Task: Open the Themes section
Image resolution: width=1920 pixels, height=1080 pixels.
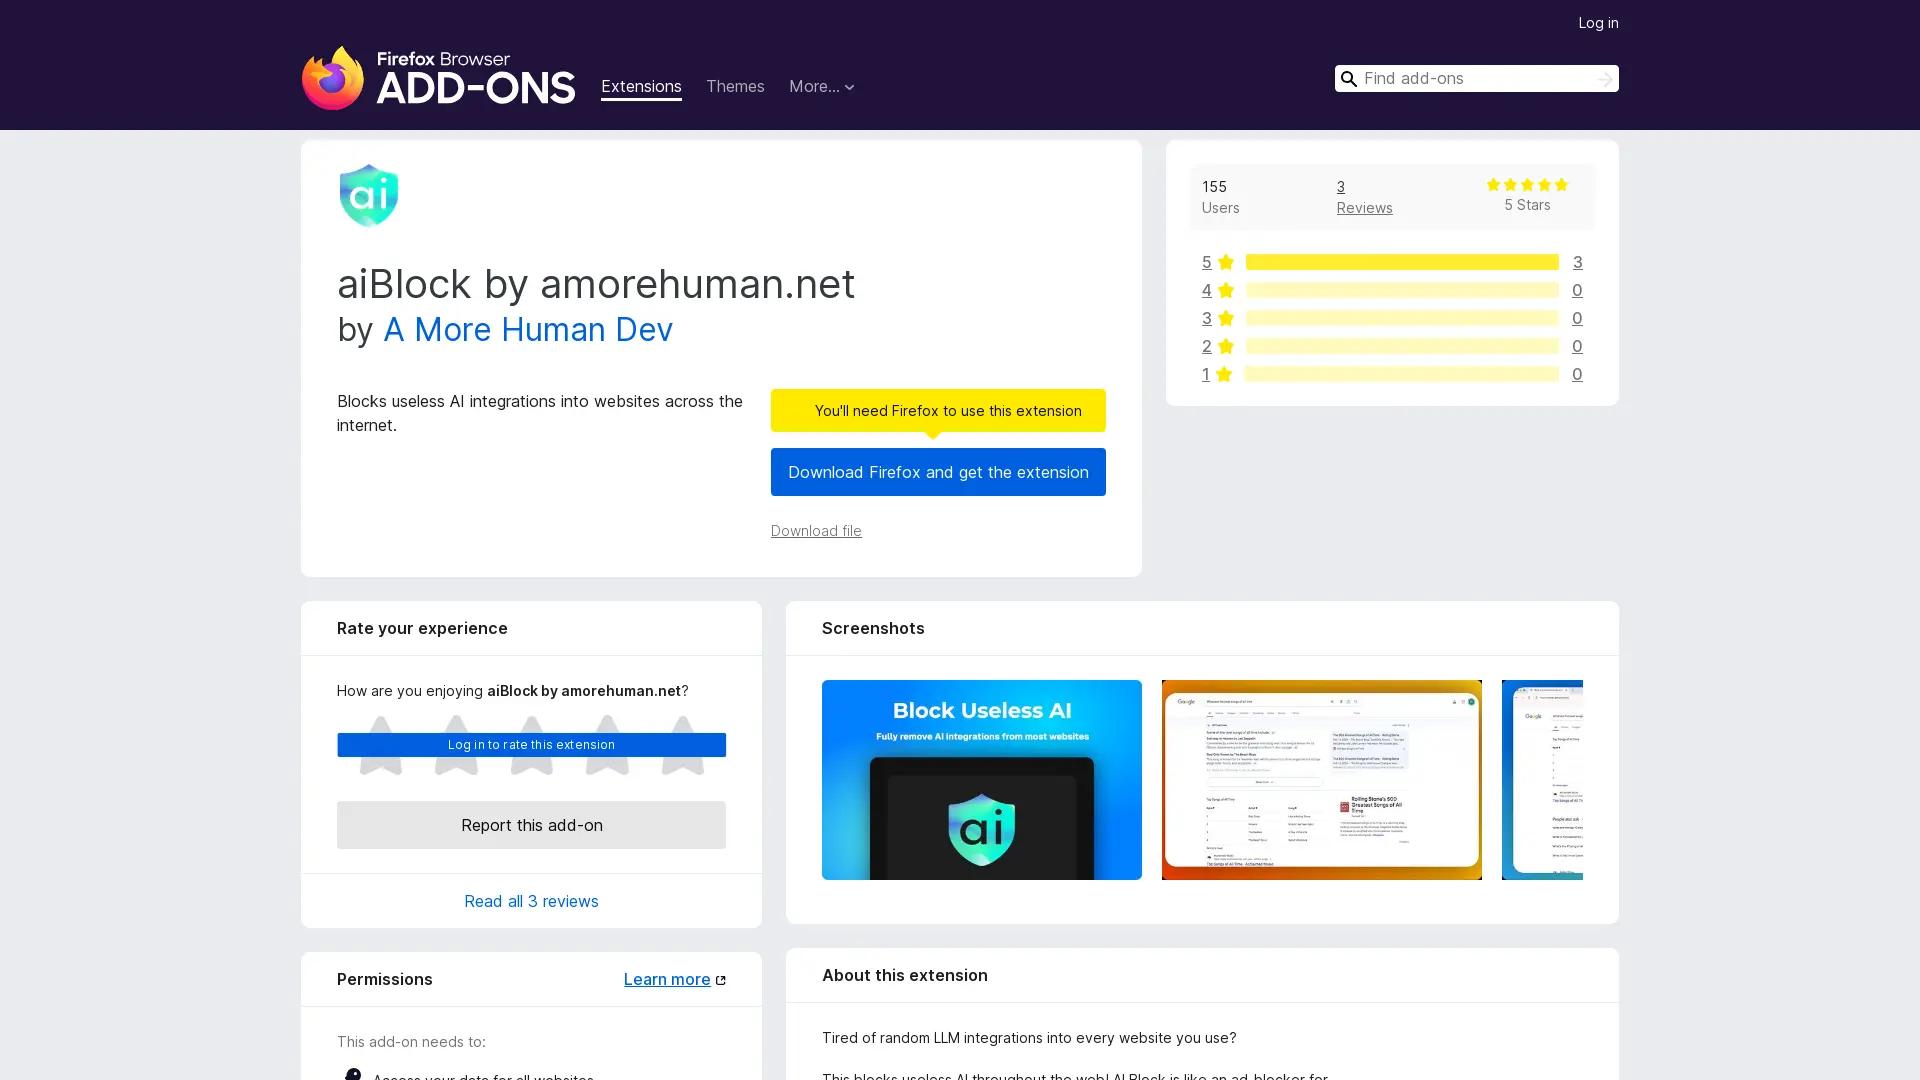Action: (x=735, y=86)
